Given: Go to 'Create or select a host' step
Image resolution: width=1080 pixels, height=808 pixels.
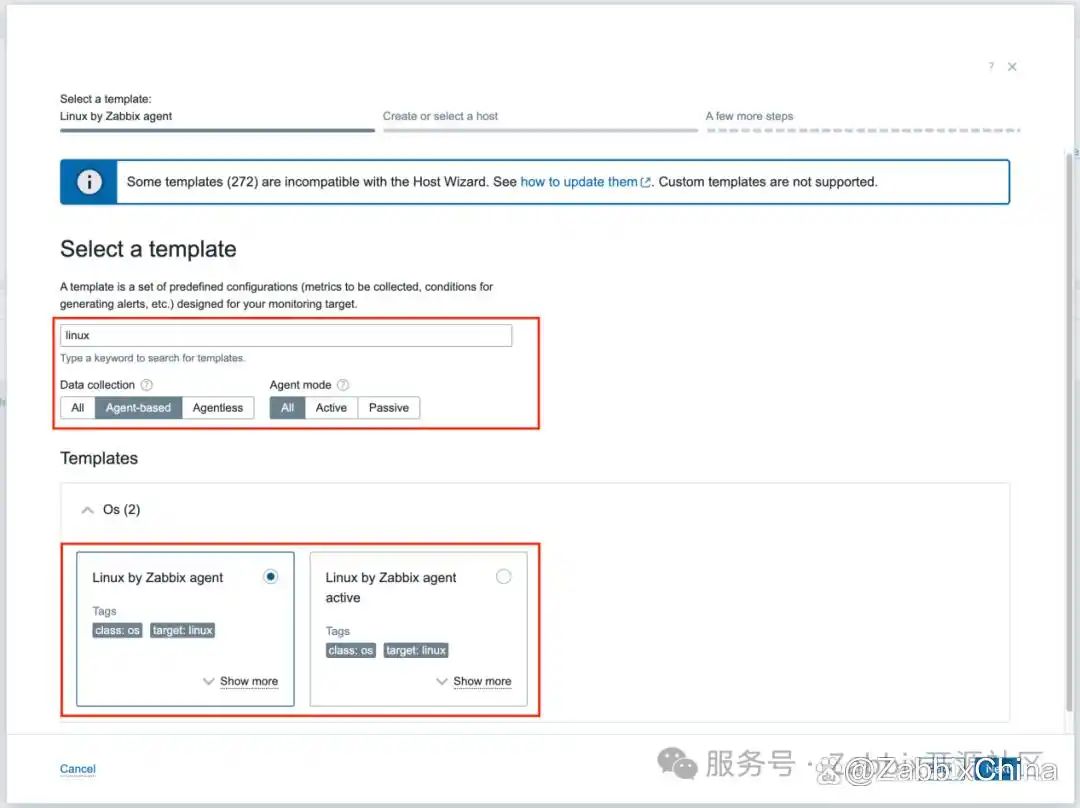Looking at the screenshot, I should pyautogui.click(x=540, y=121).
